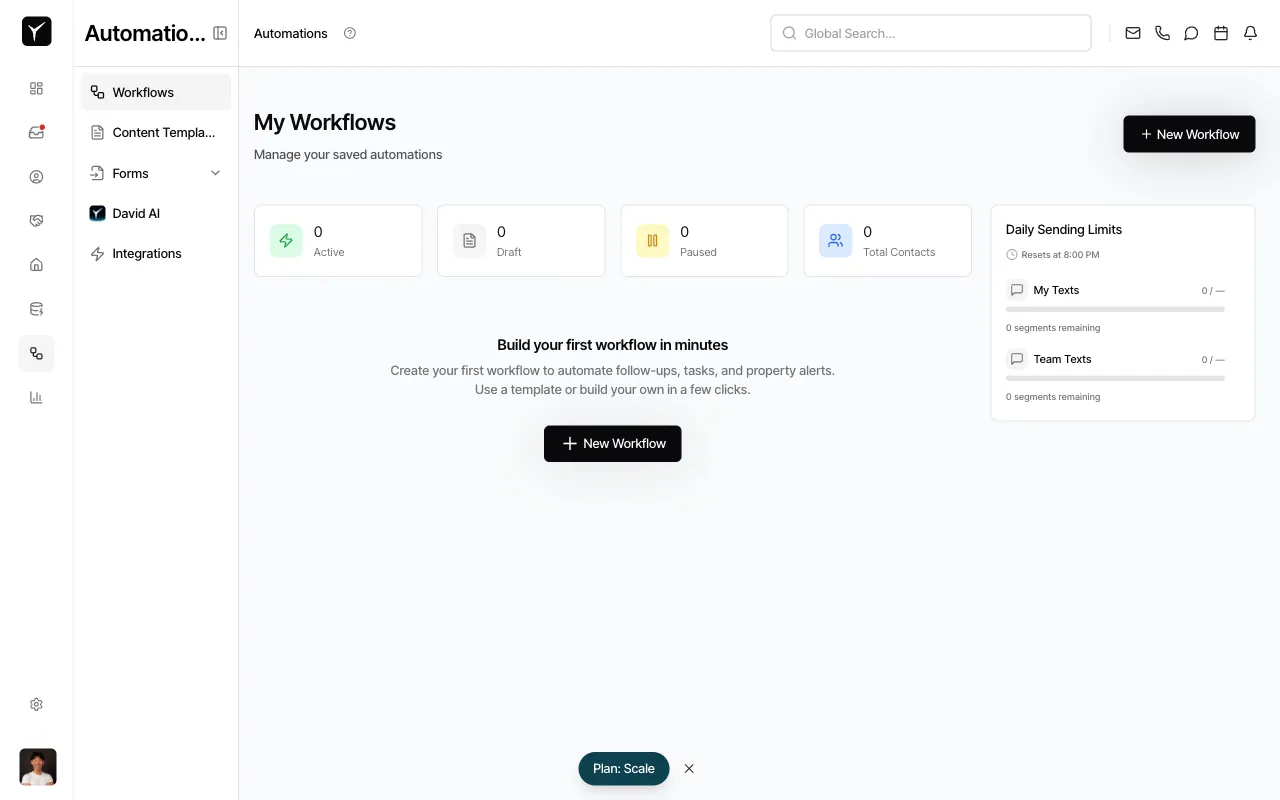Click the Automations help question mark

pyautogui.click(x=349, y=33)
